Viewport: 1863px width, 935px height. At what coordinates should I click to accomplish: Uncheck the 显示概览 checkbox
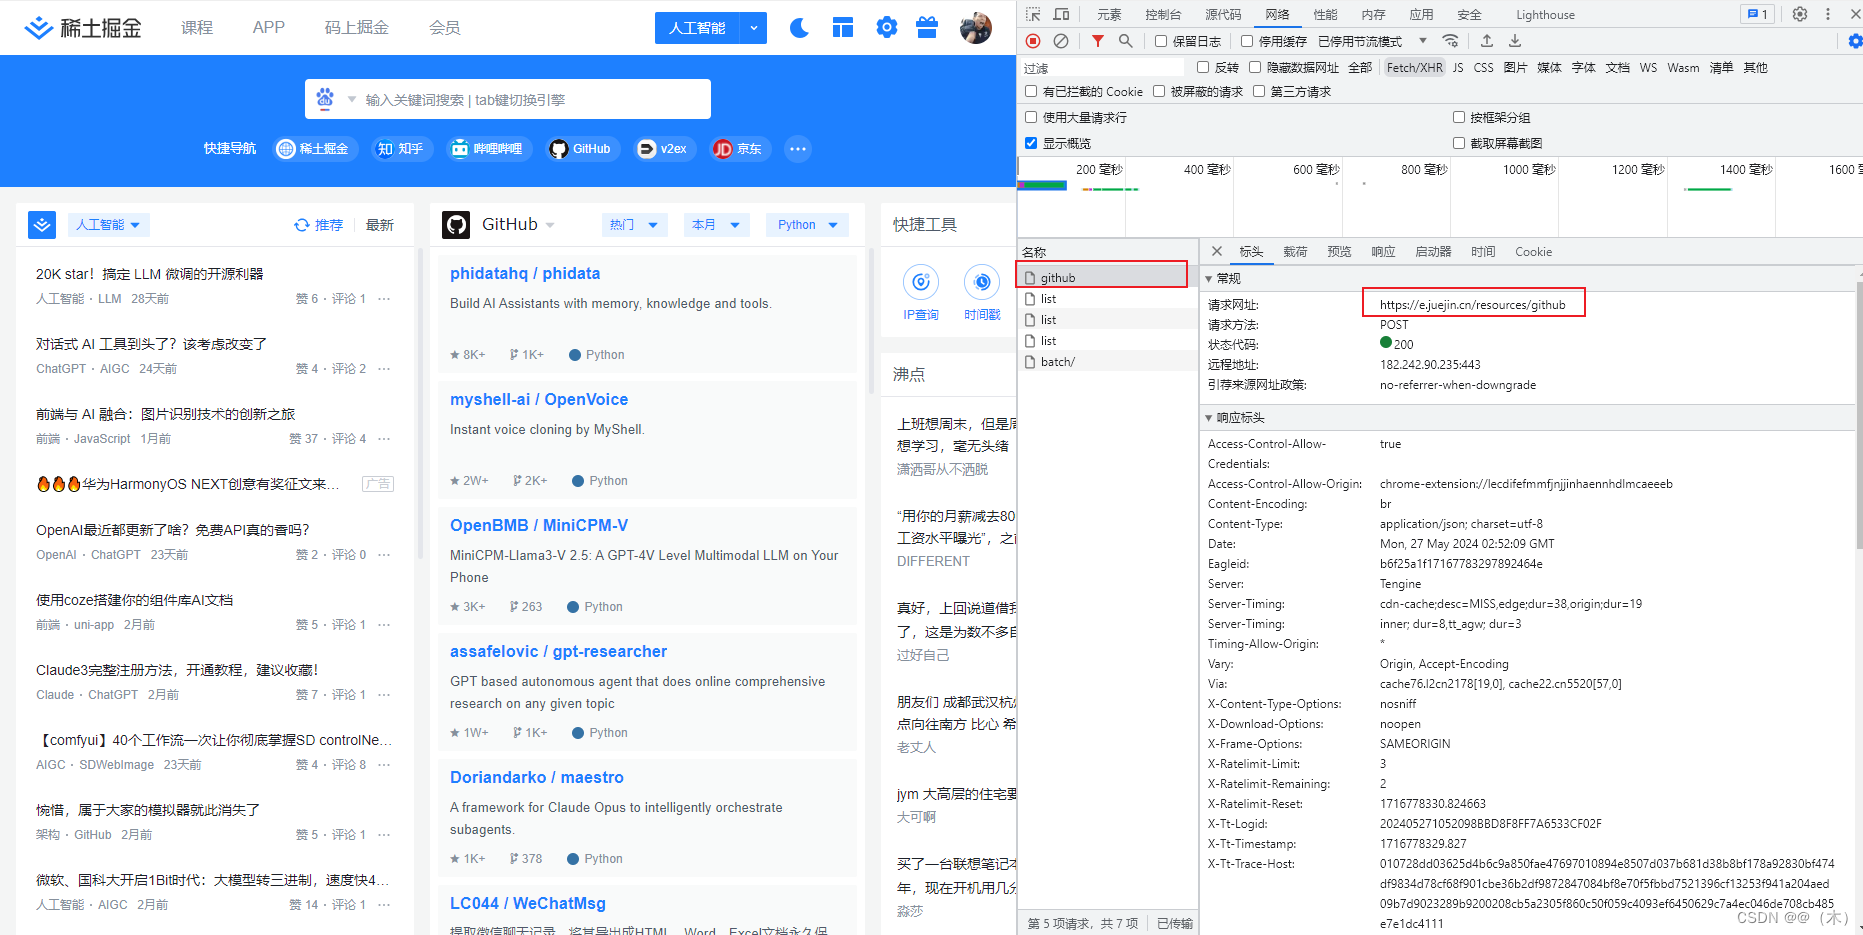click(x=1031, y=143)
